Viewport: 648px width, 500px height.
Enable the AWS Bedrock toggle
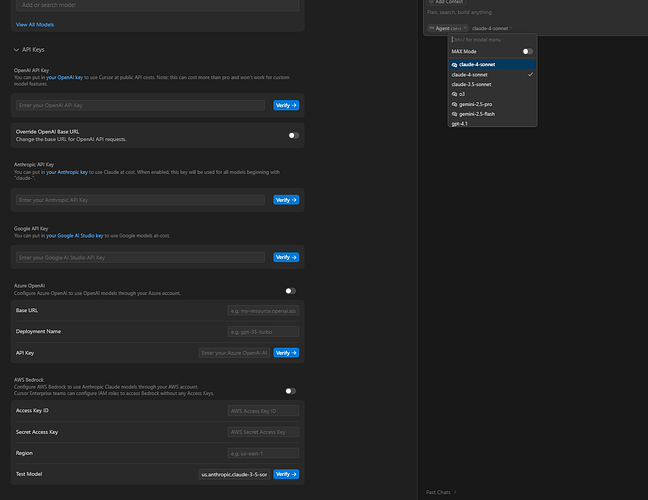coord(291,391)
